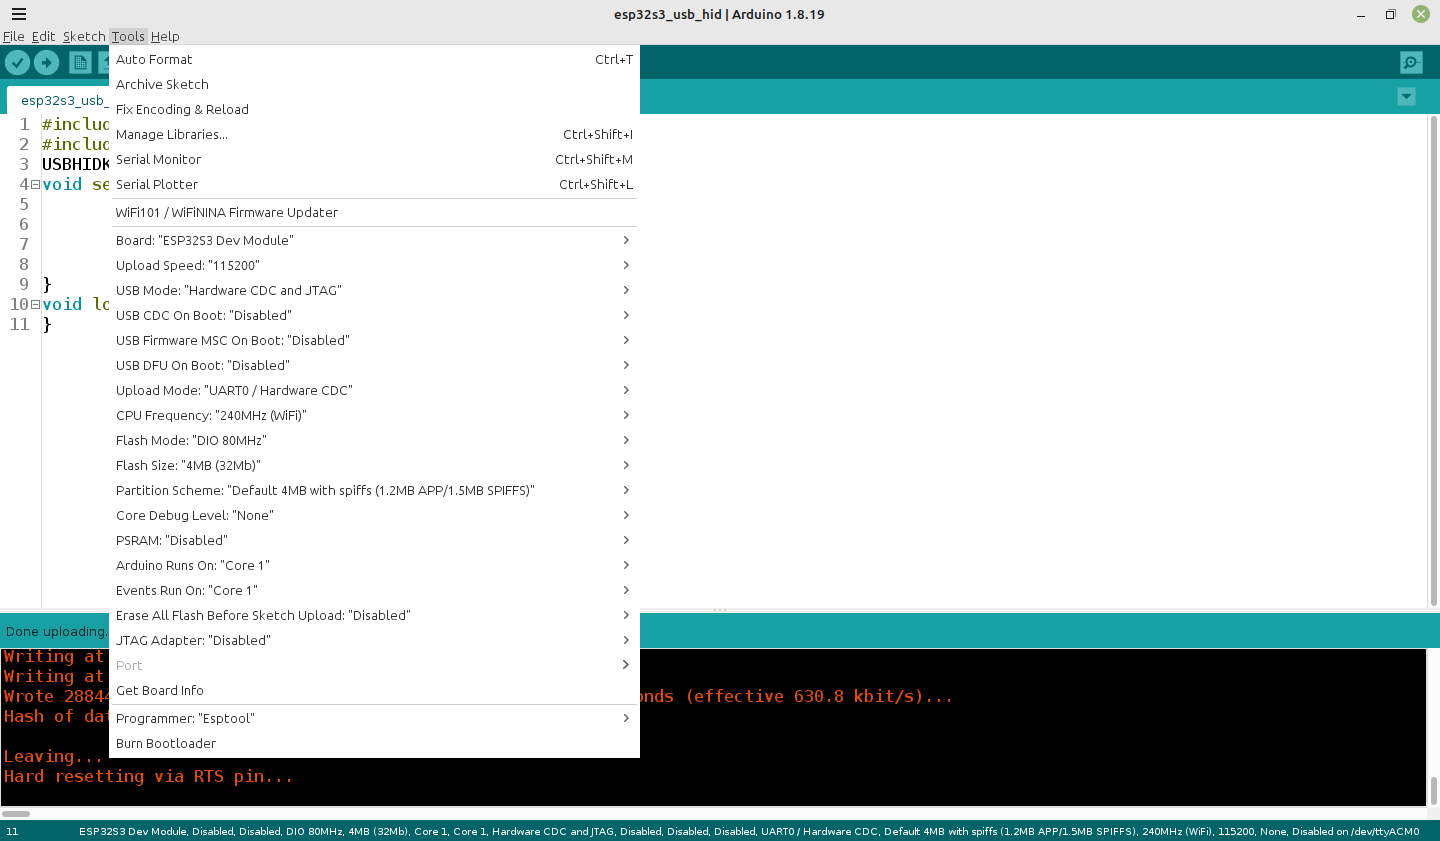The image size is (1440, 841).
Task: Open WiFi101 / WiFiNINA Firmware Updater
Action: pyautogui.click(x=374, y=212)
